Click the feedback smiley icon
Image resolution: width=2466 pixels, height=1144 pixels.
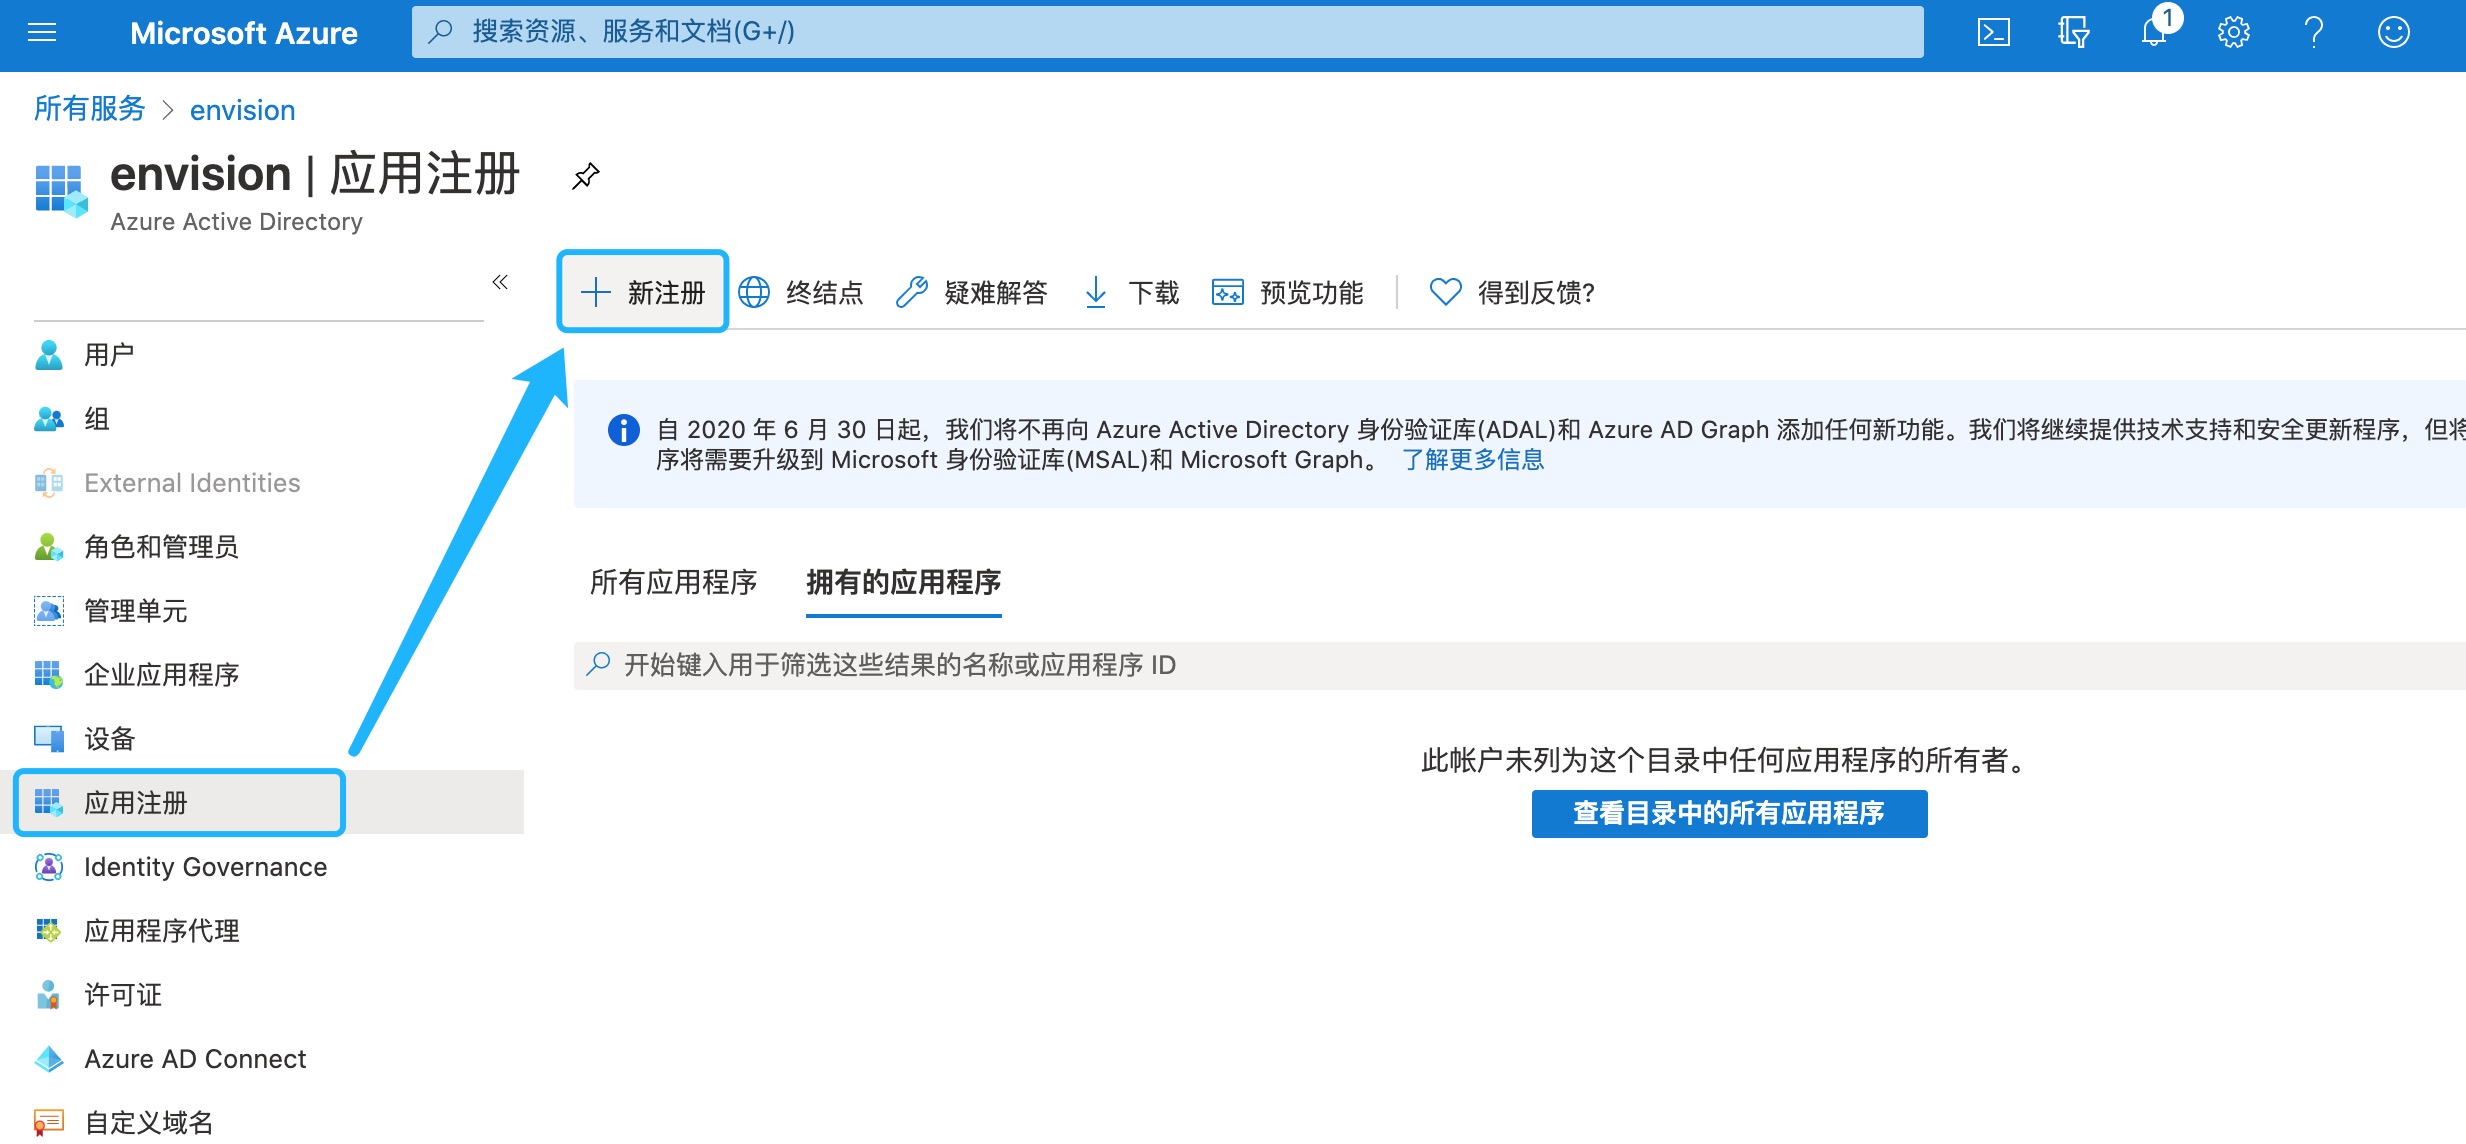tap(2393, 33)
